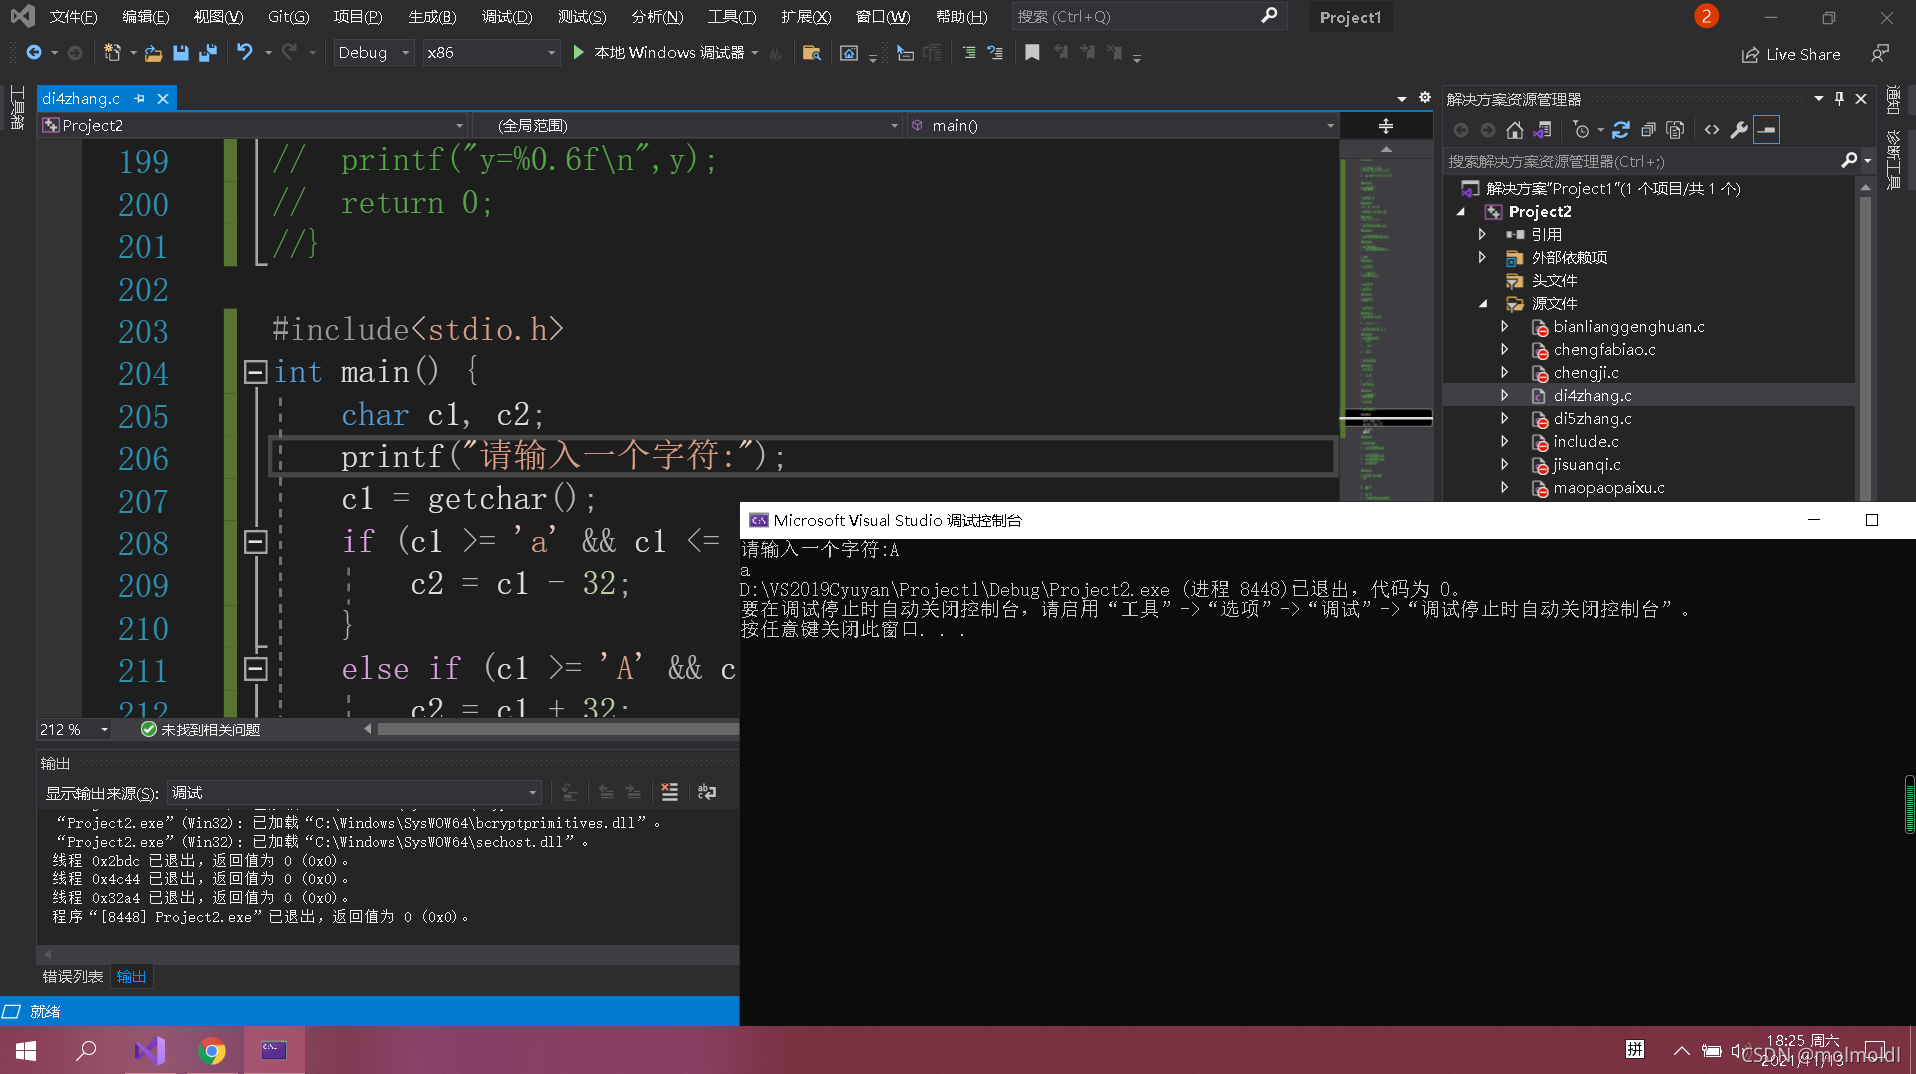Image resolution: width=1916 pixels, height=1074 pixels.
Task: Click the Save All icon
Action: (x=208, y=53)
